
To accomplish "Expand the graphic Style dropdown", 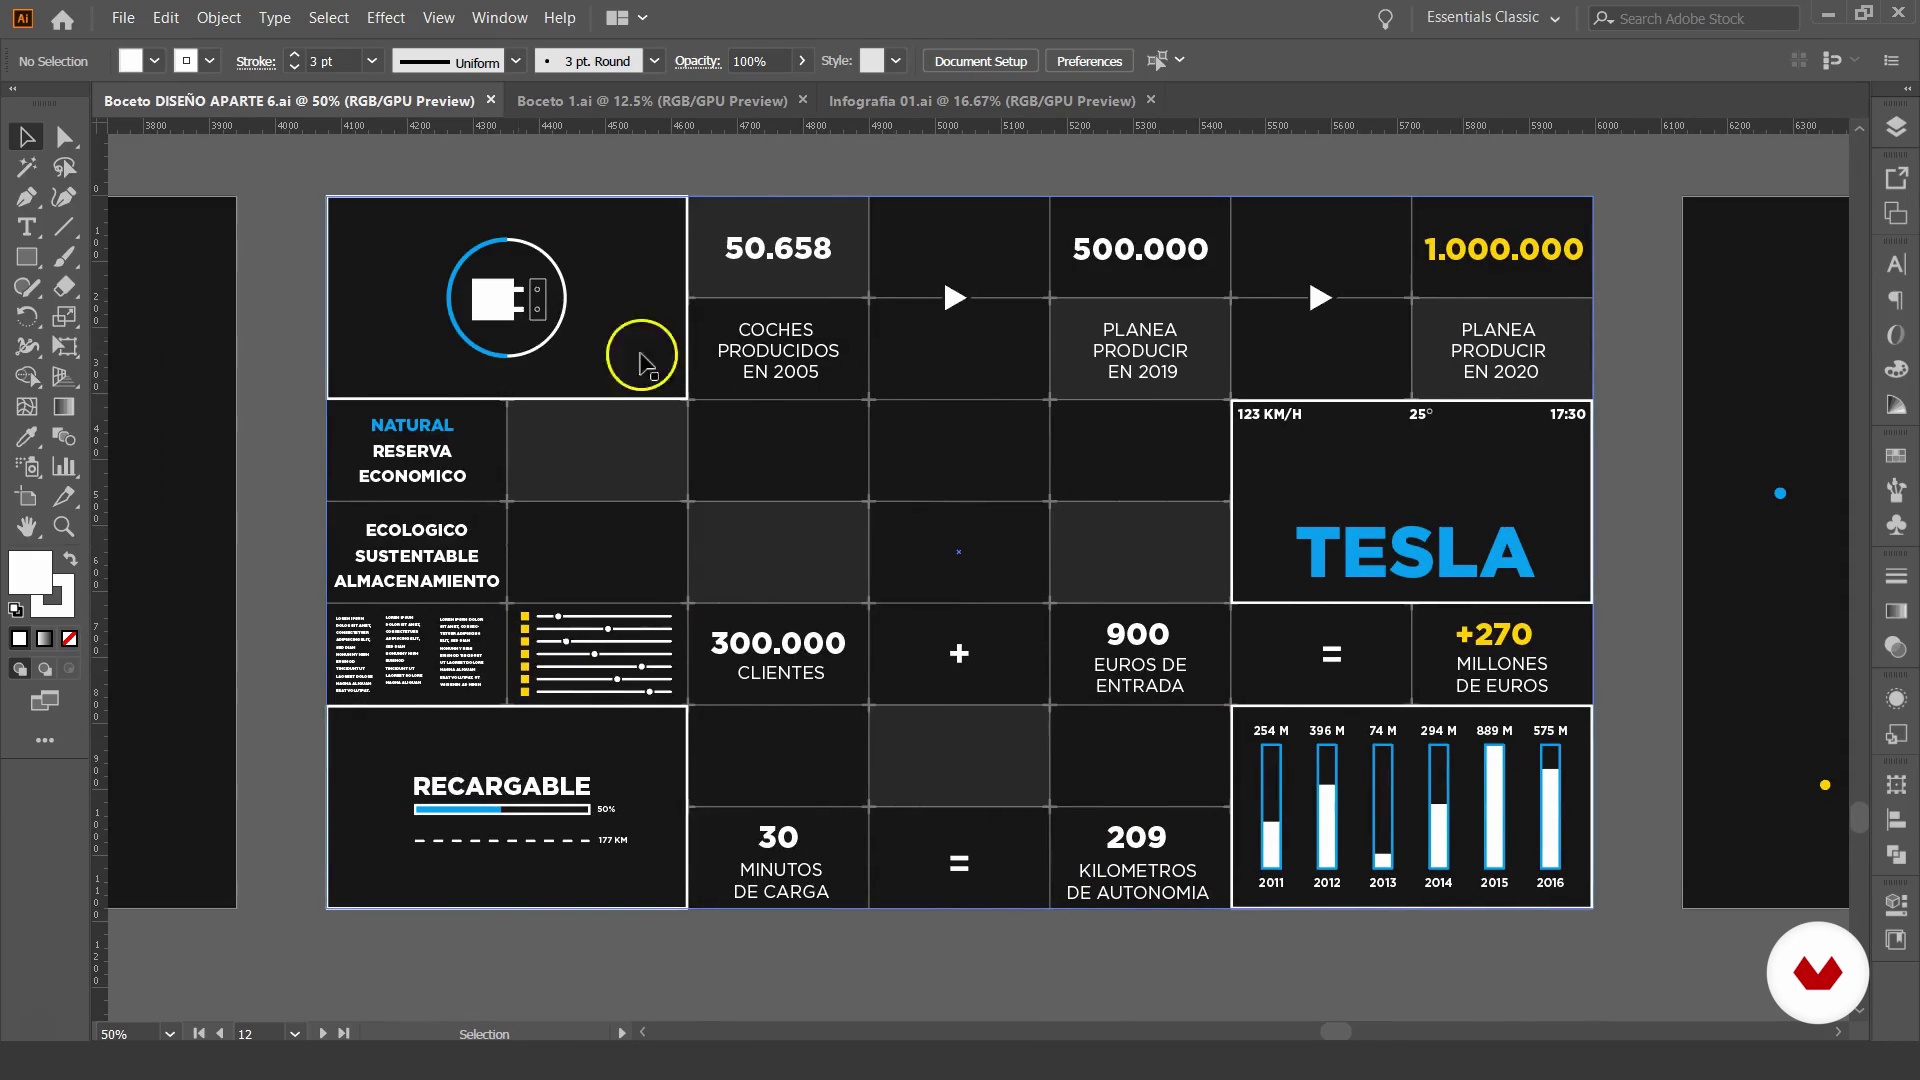I will [x=896, y=61].
